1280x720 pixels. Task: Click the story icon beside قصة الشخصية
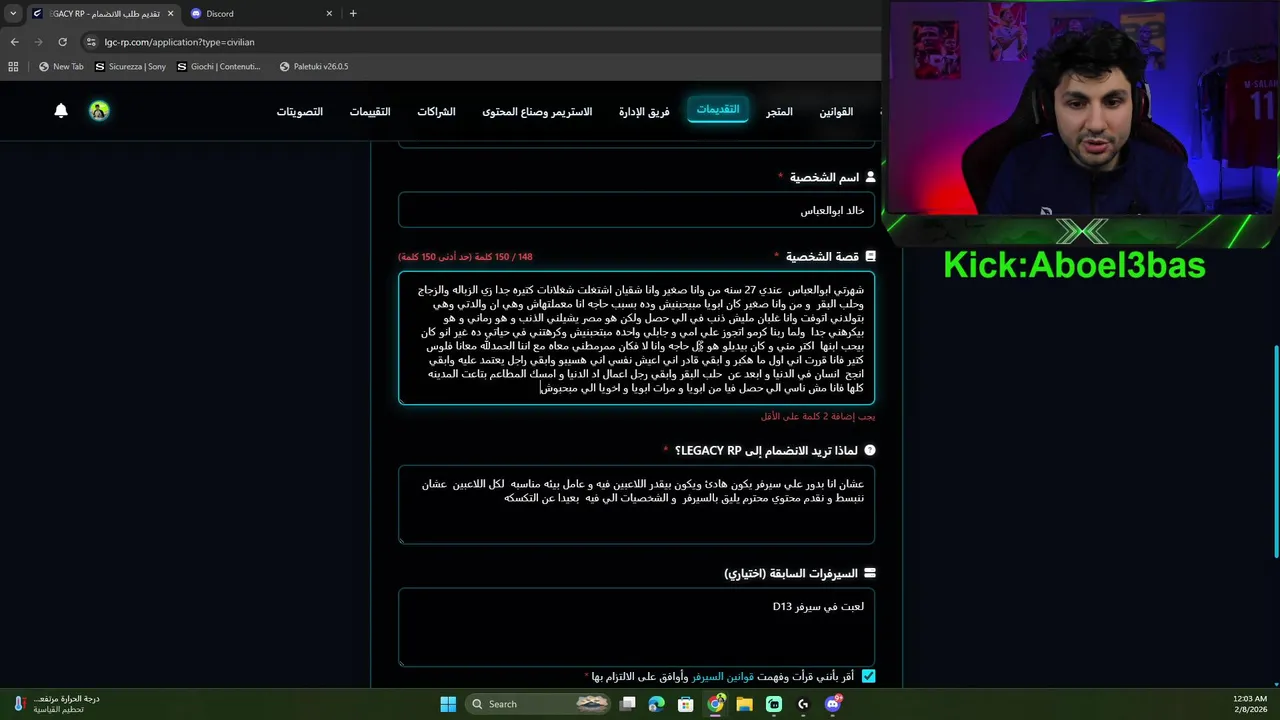coord(869,257)
